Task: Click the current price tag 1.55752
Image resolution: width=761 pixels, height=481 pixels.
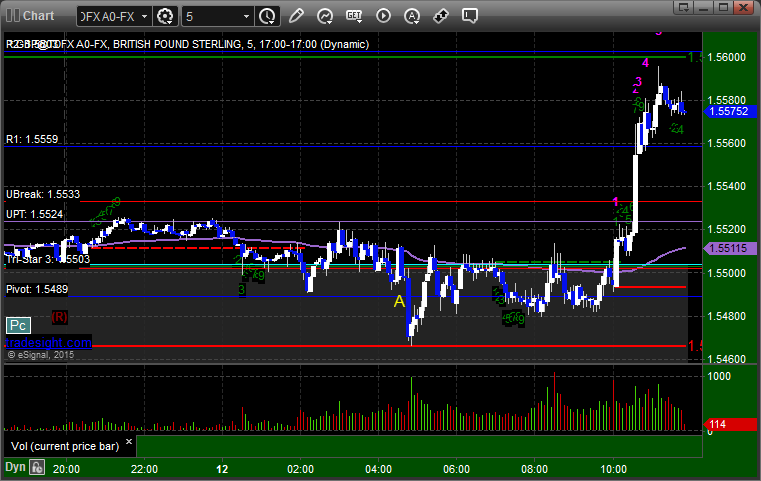Action: click(x=729, y=111)
